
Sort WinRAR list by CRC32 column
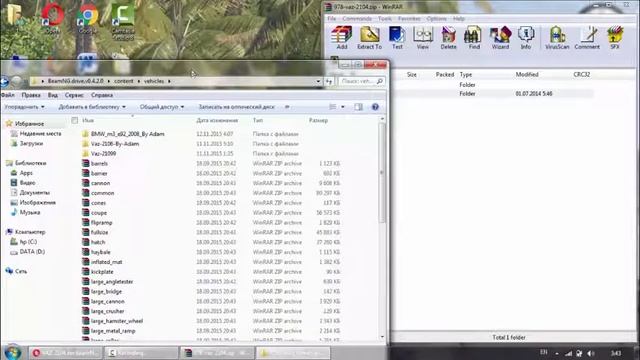click(x=582, y=75)
